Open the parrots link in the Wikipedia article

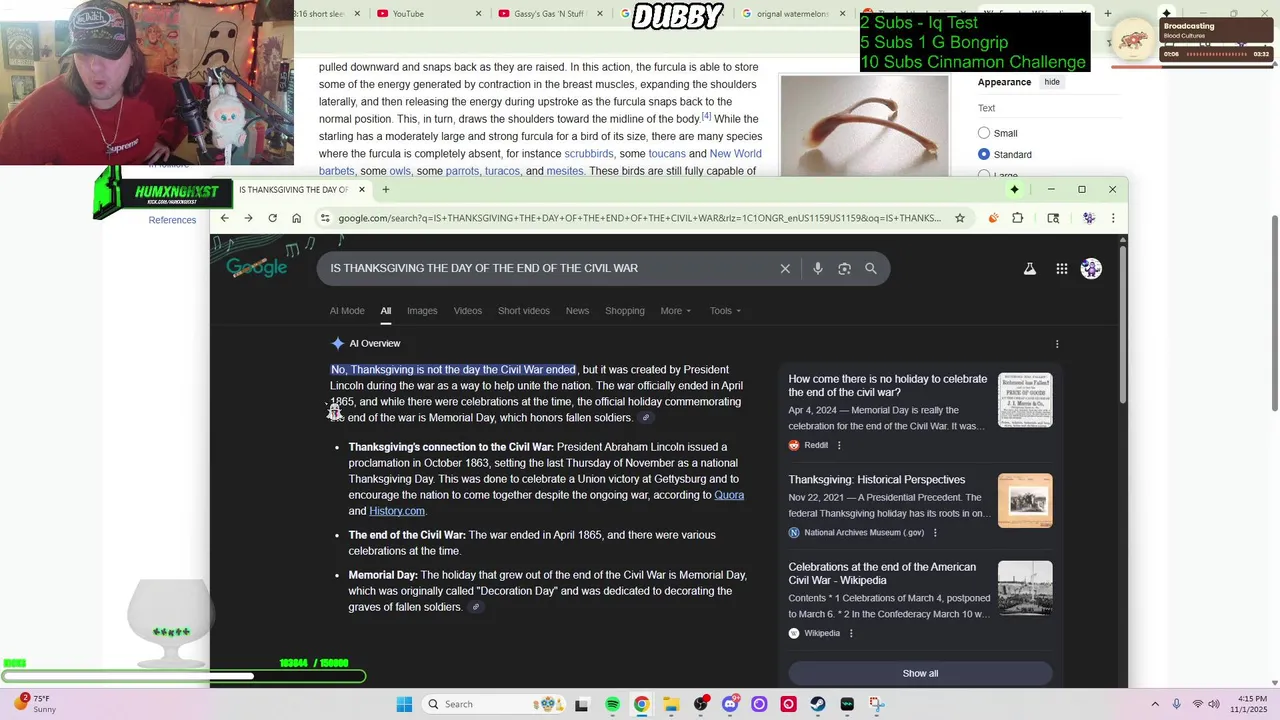[462, 171]
